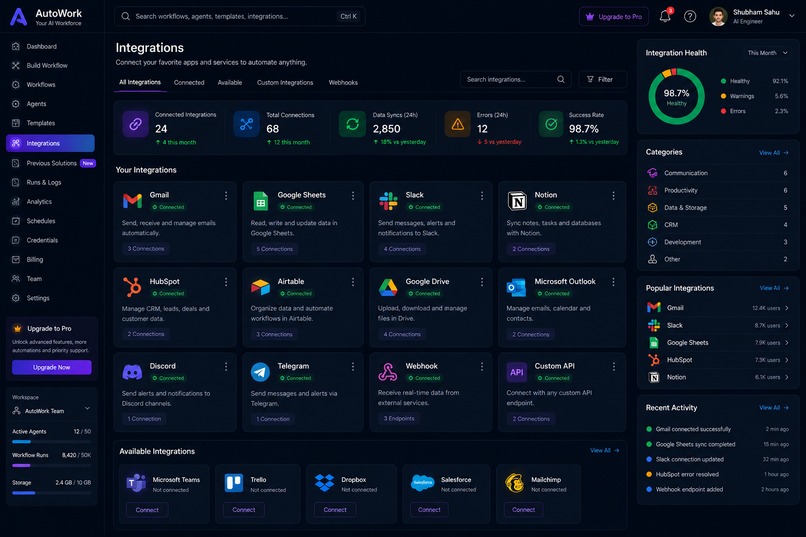This screenshot has height=537, width=806.
Task: Click the Slack logo on Slack card
Action: click(x=388, y=201)
